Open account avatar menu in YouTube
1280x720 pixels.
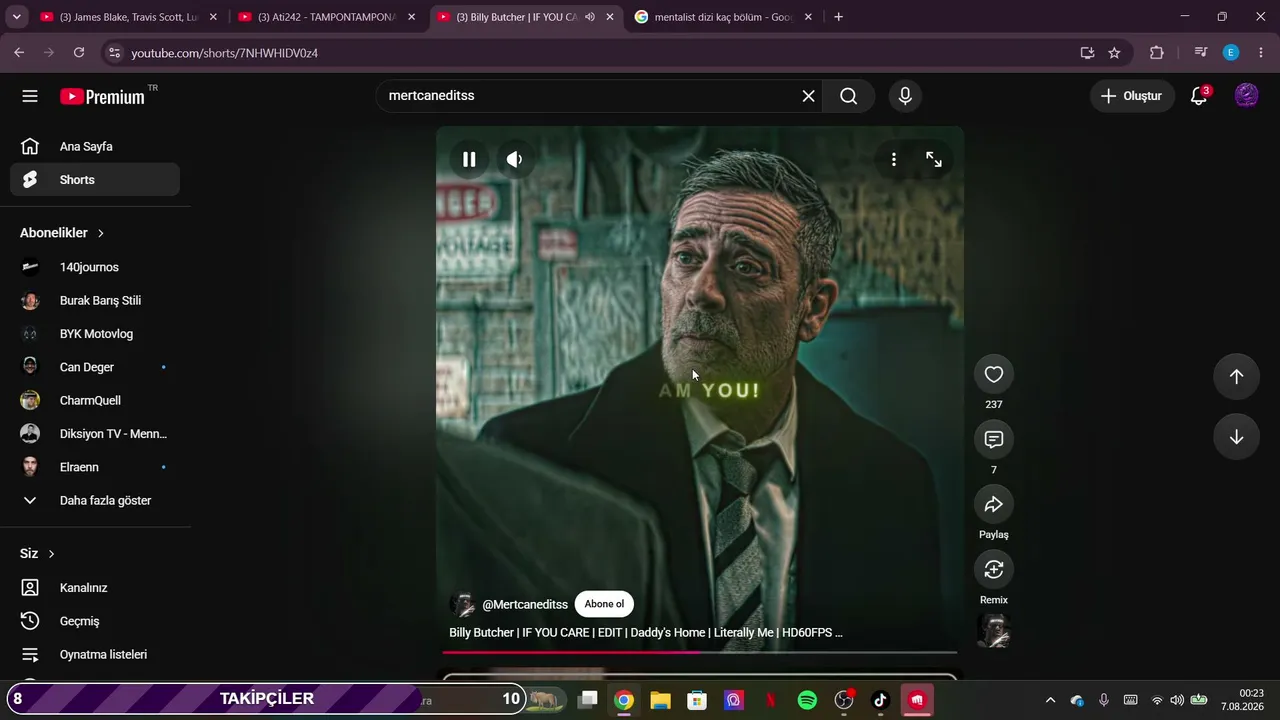coord(1246,96)
